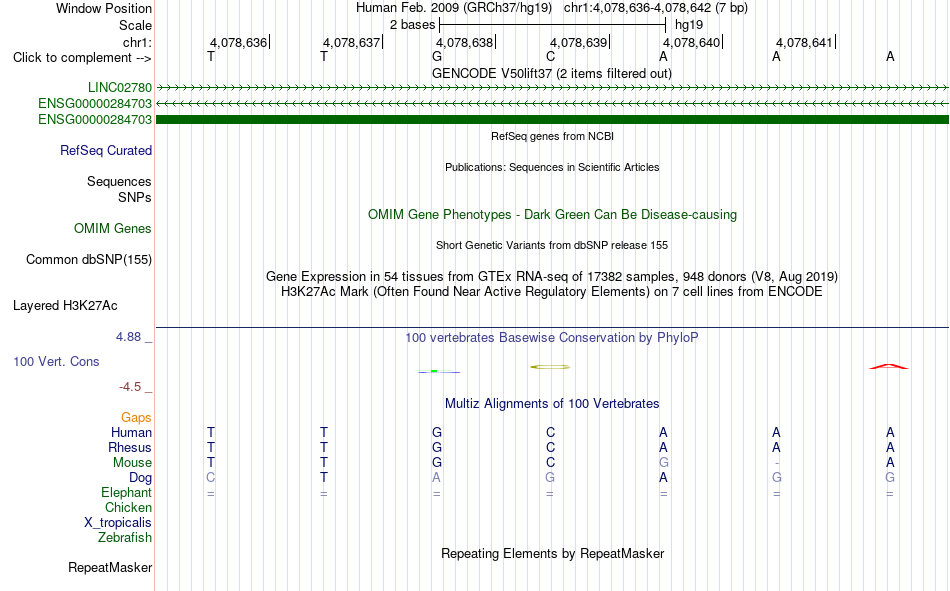
Task: Click the Elephant alignment row label
Action: [x=127, y=492]
